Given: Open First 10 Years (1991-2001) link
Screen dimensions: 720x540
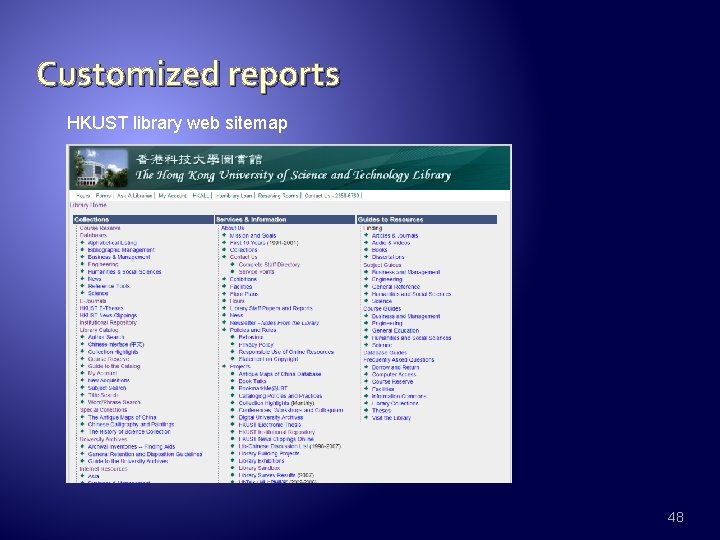Looking at the screenshot, I should (x=264, y=243).
